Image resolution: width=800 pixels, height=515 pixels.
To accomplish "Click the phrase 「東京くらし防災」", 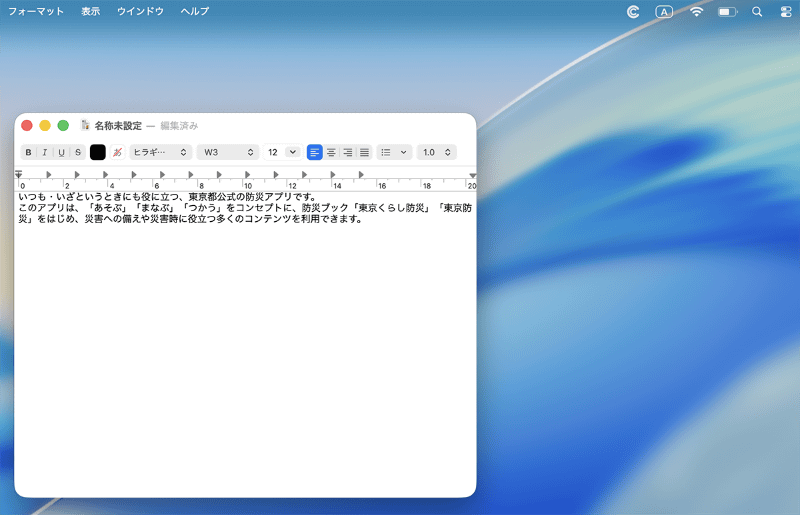I will pyautogui.click(x=391, y=208).
